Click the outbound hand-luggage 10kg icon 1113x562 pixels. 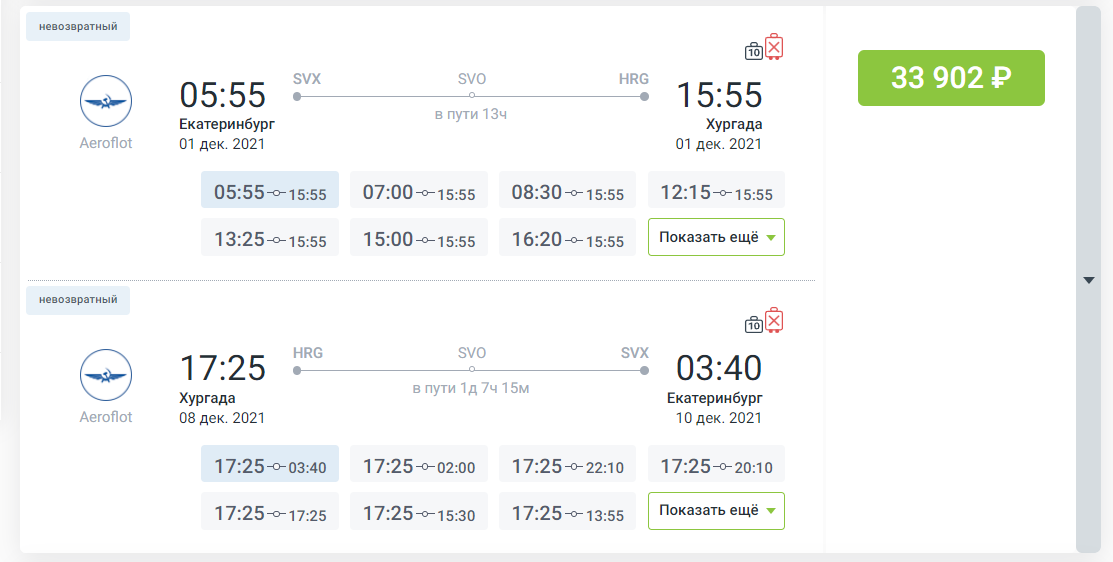754,51
